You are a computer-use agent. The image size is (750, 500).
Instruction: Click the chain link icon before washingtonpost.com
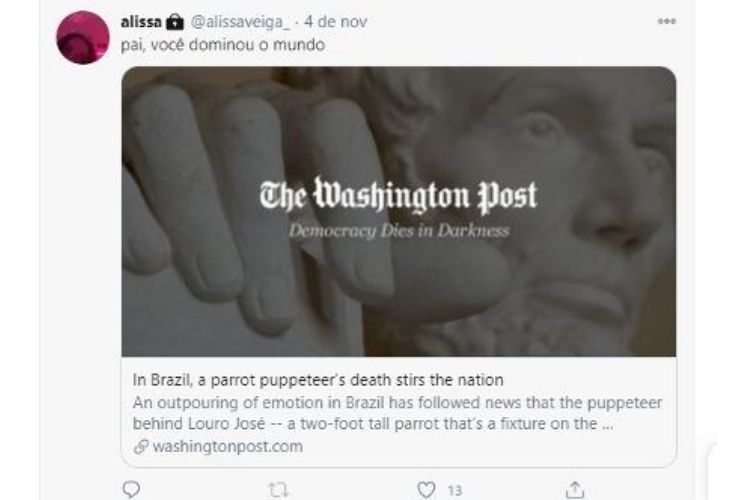141,446
